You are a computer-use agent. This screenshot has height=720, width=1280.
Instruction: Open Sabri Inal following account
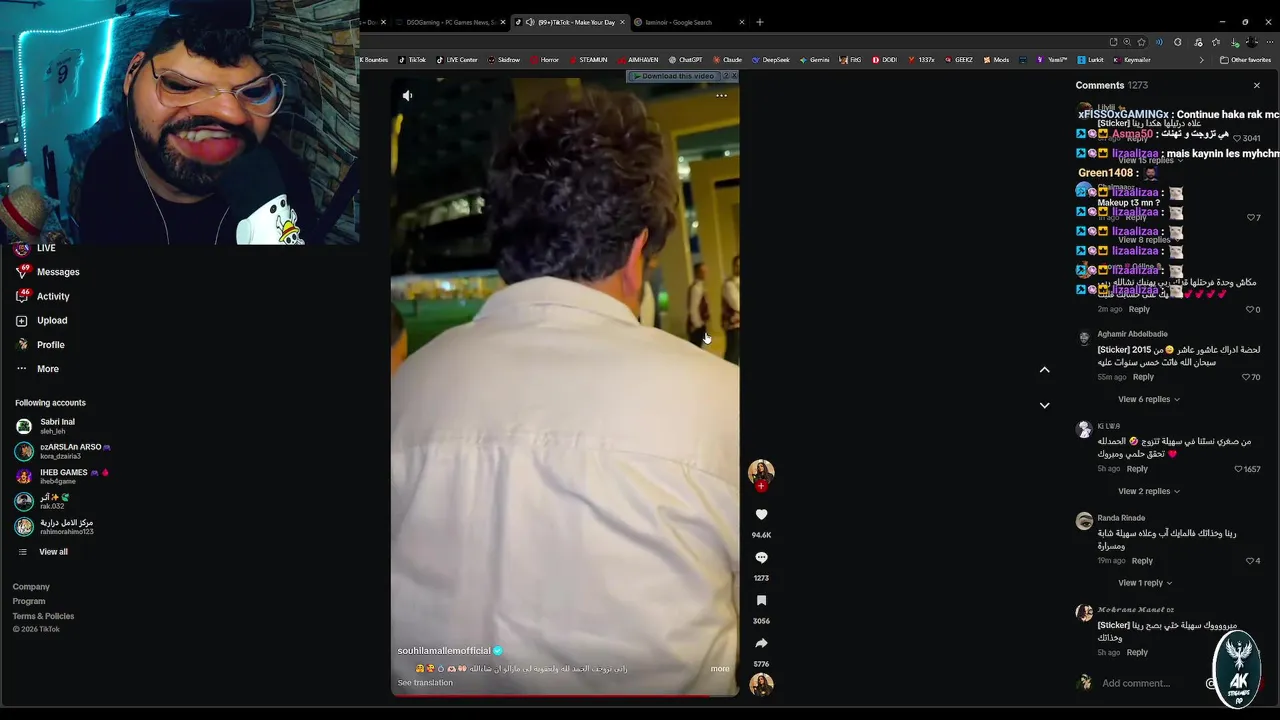click(46, 426)
